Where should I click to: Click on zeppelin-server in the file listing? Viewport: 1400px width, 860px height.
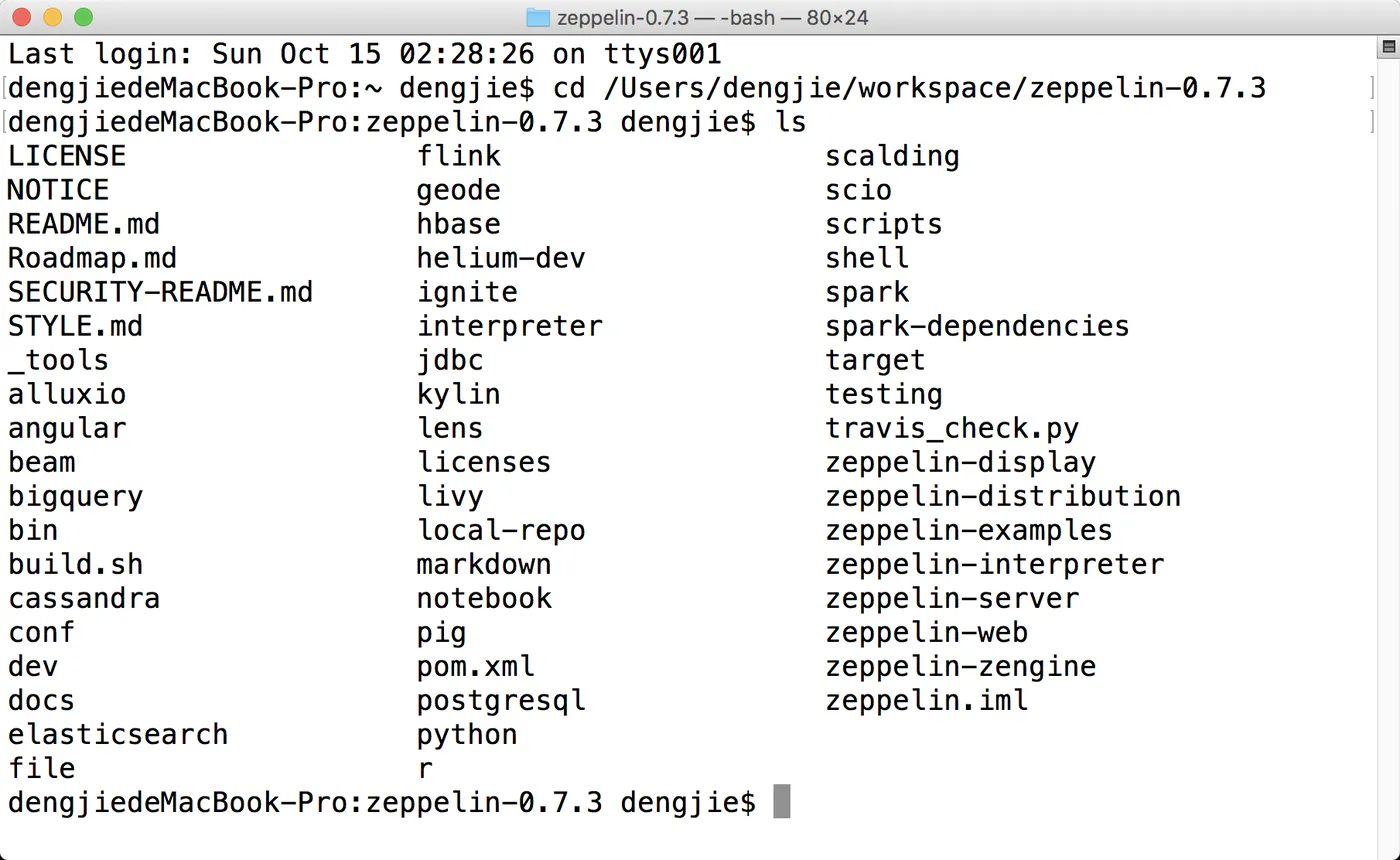click(952, 598)
